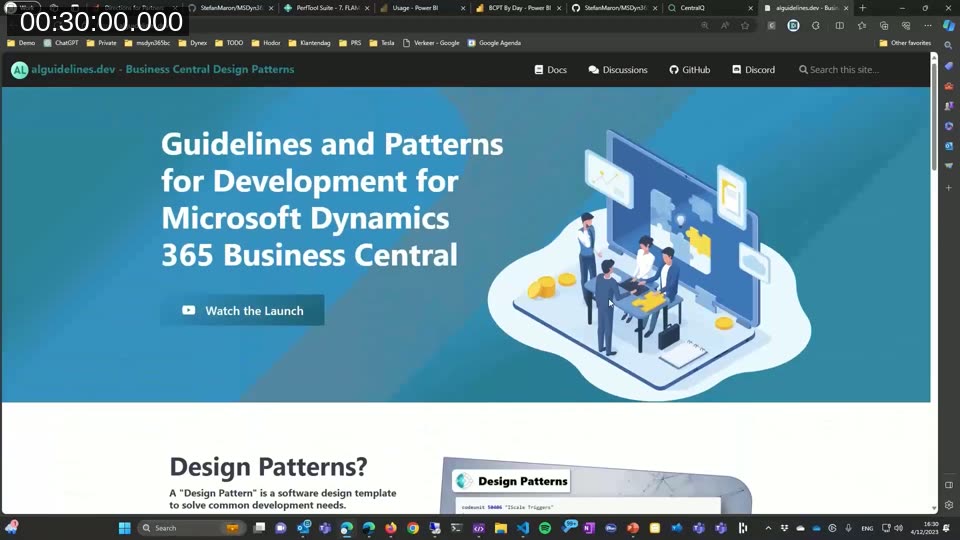The width and height of the screenshot is (960, 540).
Task: Open the Verkeer - Google bookmark
Action: [431, 43]
